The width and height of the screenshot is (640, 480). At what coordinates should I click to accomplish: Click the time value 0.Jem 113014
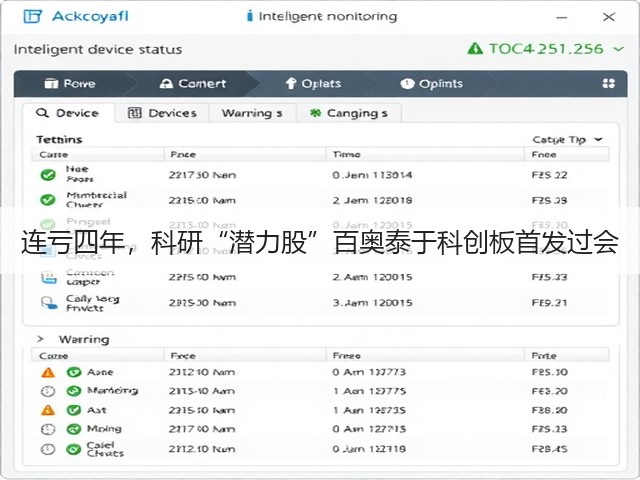click(372, 175)
